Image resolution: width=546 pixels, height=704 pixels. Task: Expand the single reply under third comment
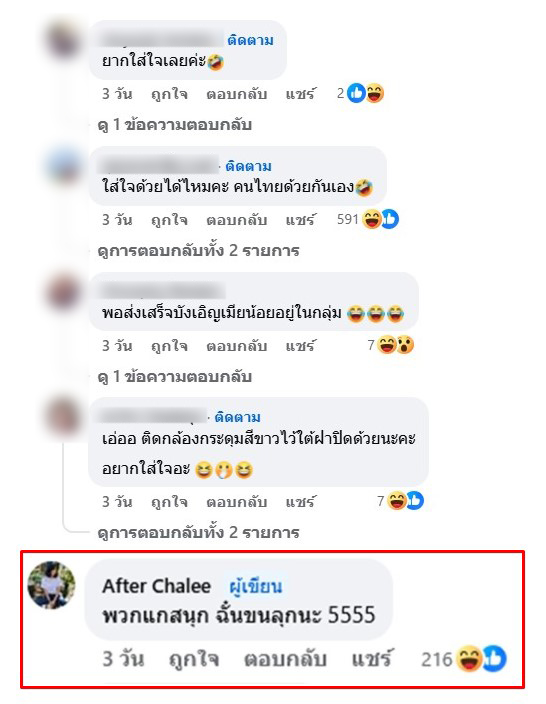175,377
